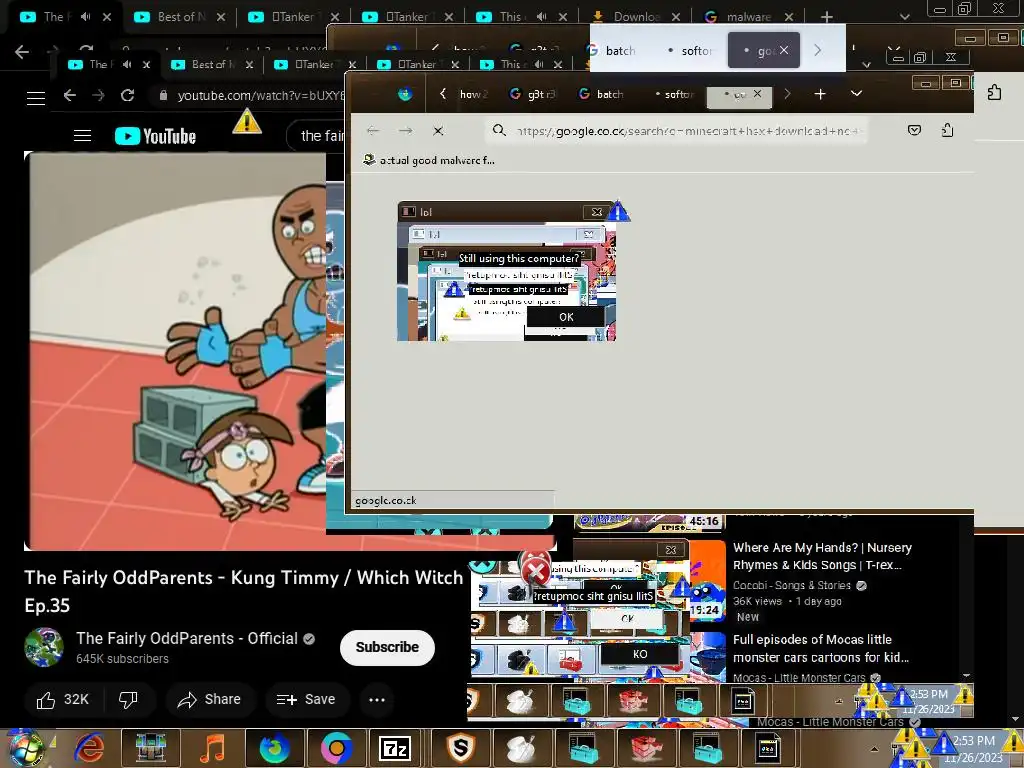Open the 'g3t r3' Firefox tab

(x=533, y=94)
